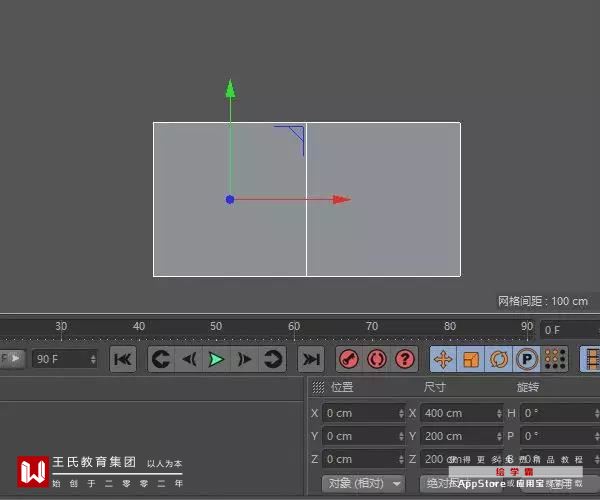Go to start of animation
Image resolution: width=600 pixels, height=500 pixels.
[123, 359]
